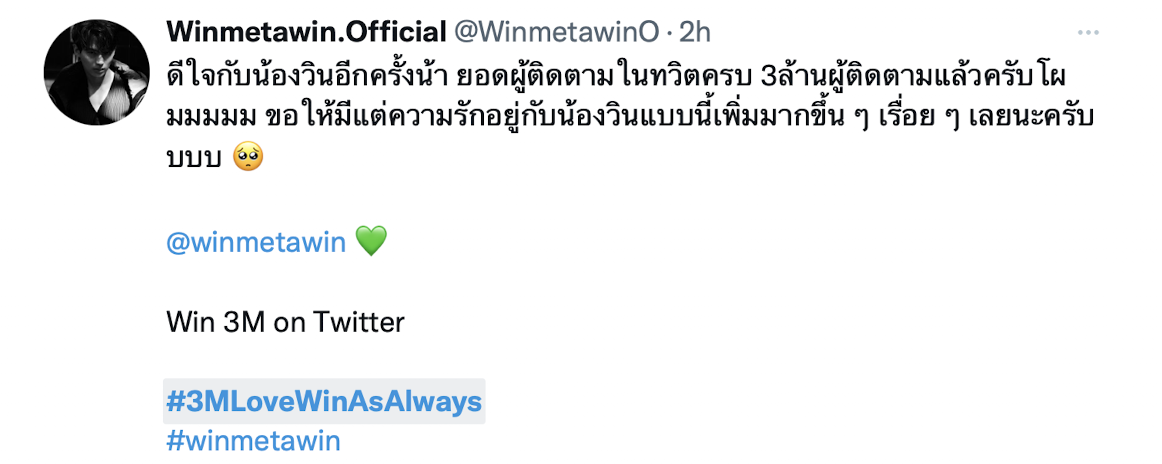
Task: Open the tweet's more options ellipsis menu
Action: (1088, 33)
